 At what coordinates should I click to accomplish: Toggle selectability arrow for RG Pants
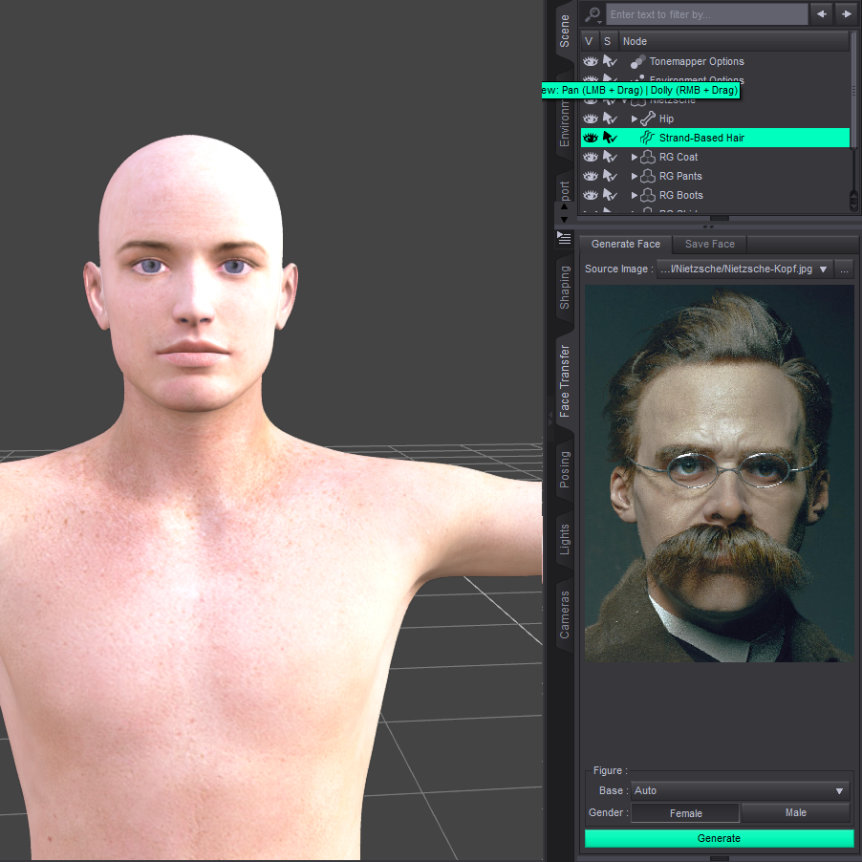[x=610, y=176]
